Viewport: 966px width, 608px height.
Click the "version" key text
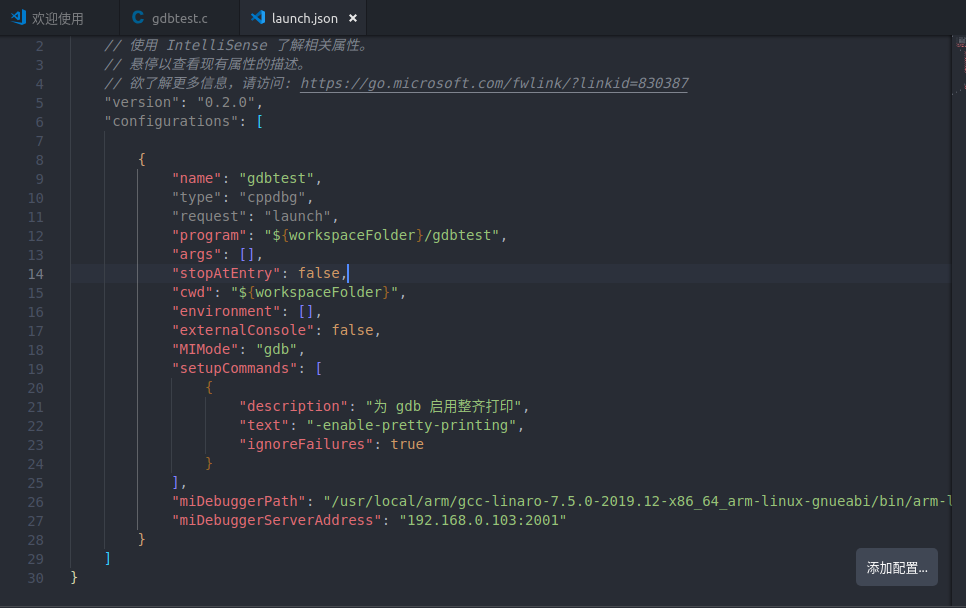click(141, 102)
